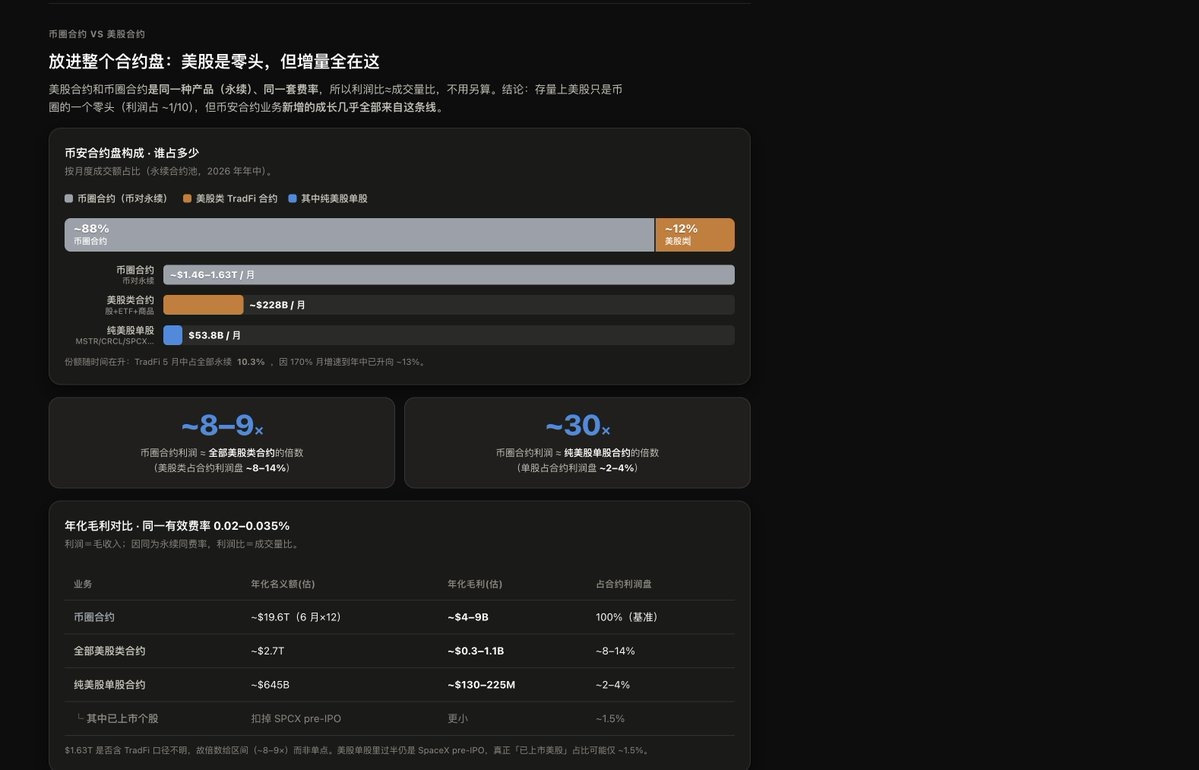Click cell 100%（基准）
1199x770 pixels.
tap(627, 617)
